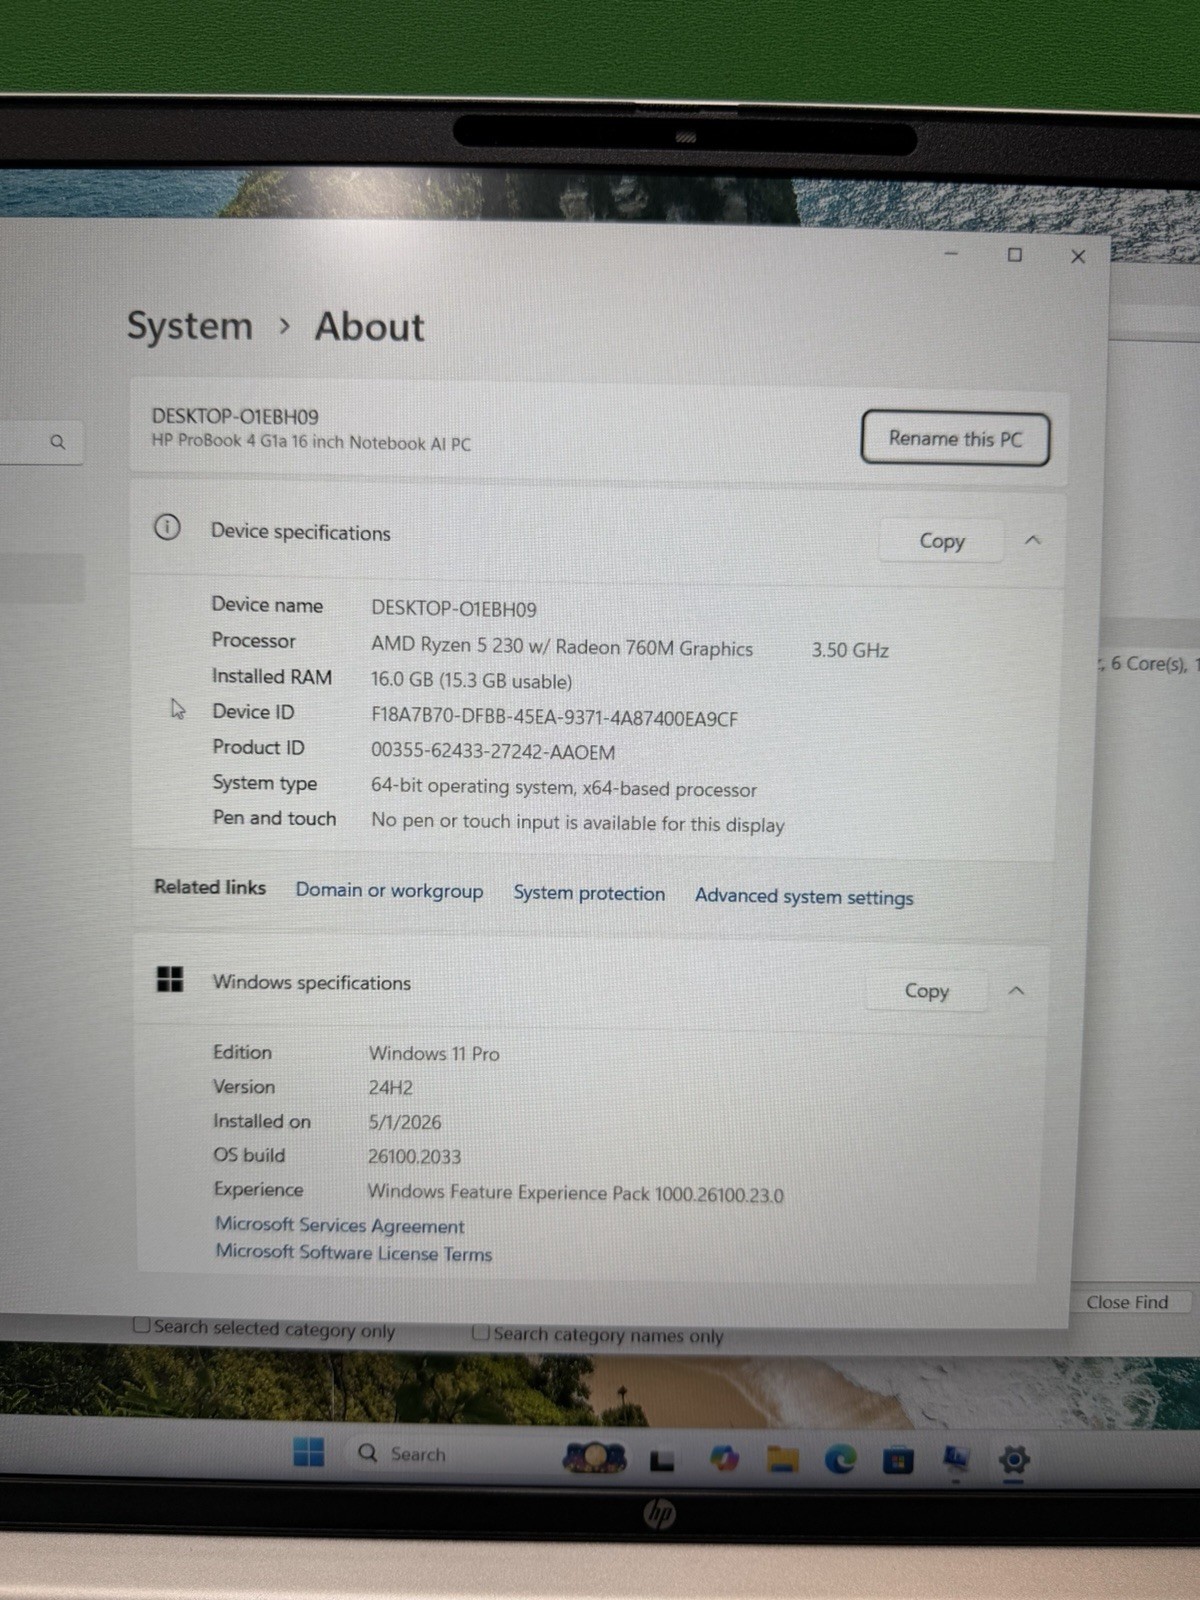Open Microsoft Software License Terms link
Screen dimensions: 1200x1600
pos(354,1253)
